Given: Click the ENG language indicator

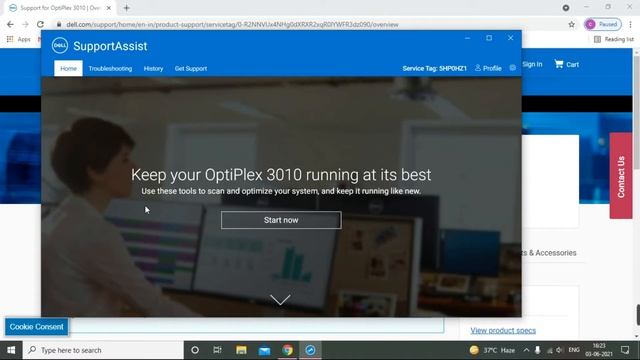Looking at the screenshot, I should click(574, 350).
